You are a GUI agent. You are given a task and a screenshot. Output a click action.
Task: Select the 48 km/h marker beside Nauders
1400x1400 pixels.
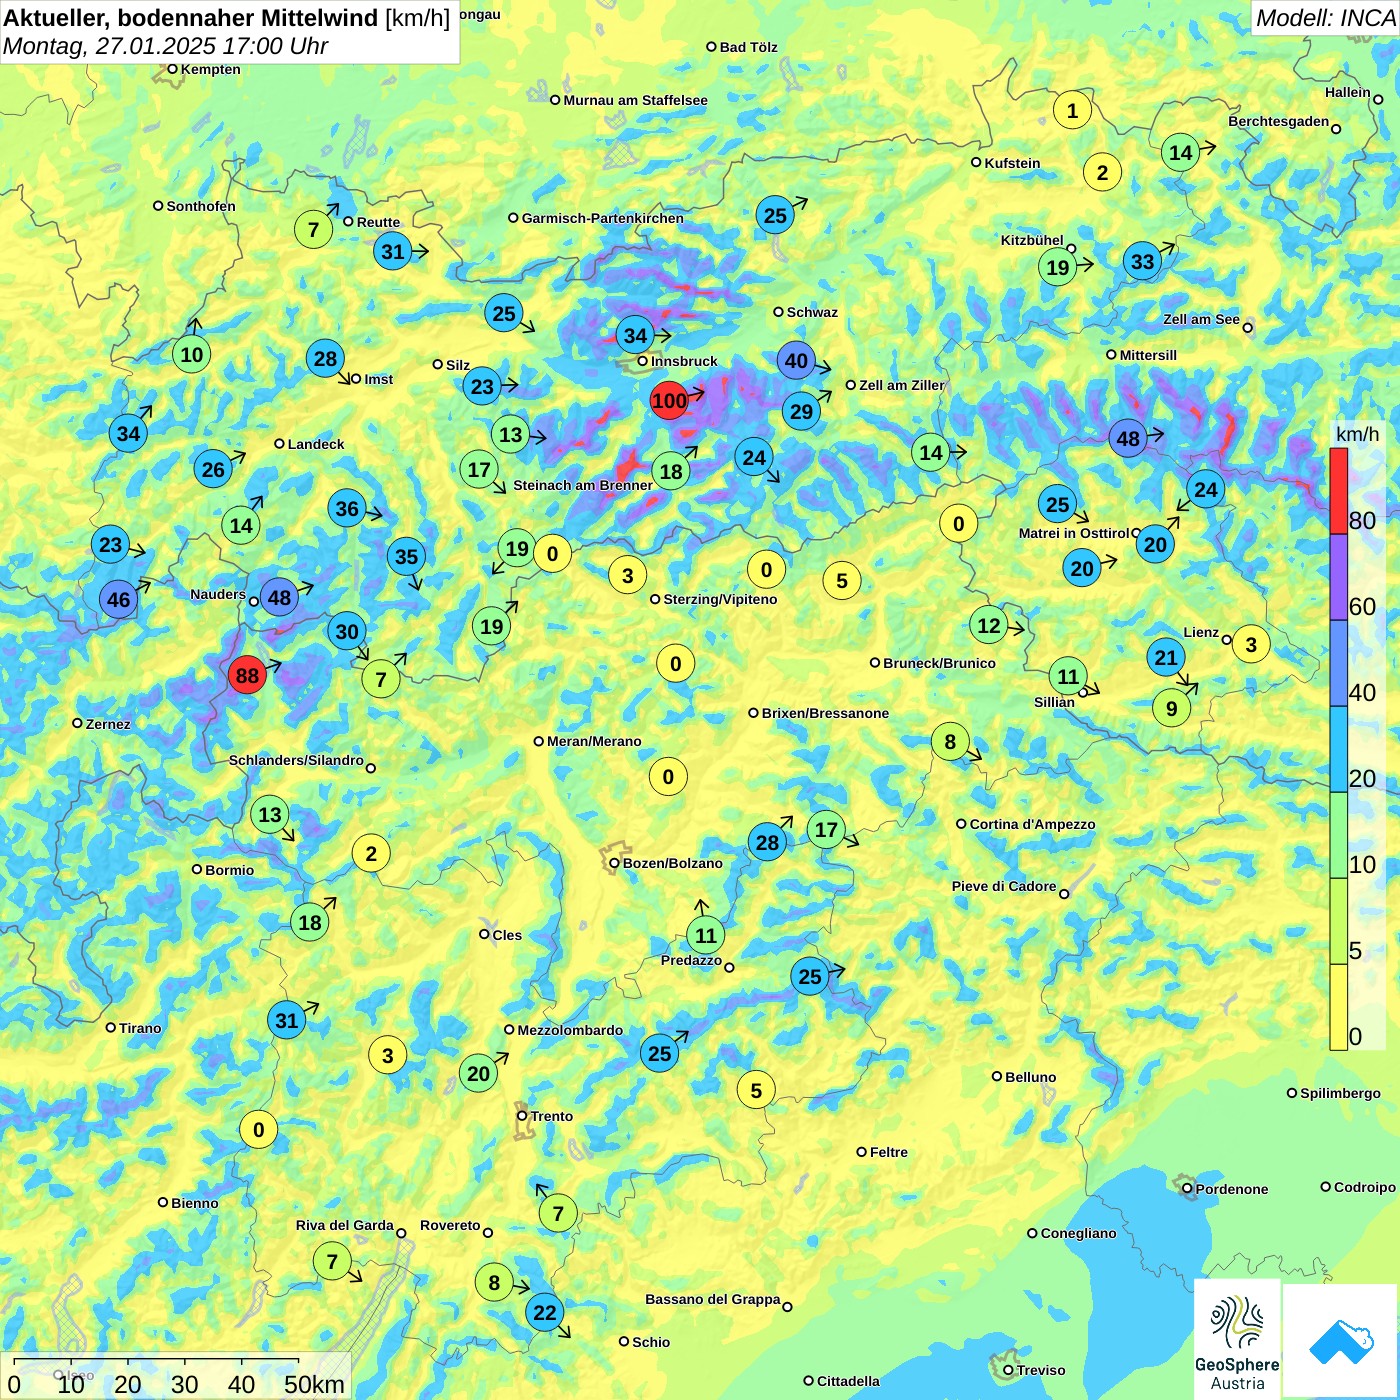(279, 598)
